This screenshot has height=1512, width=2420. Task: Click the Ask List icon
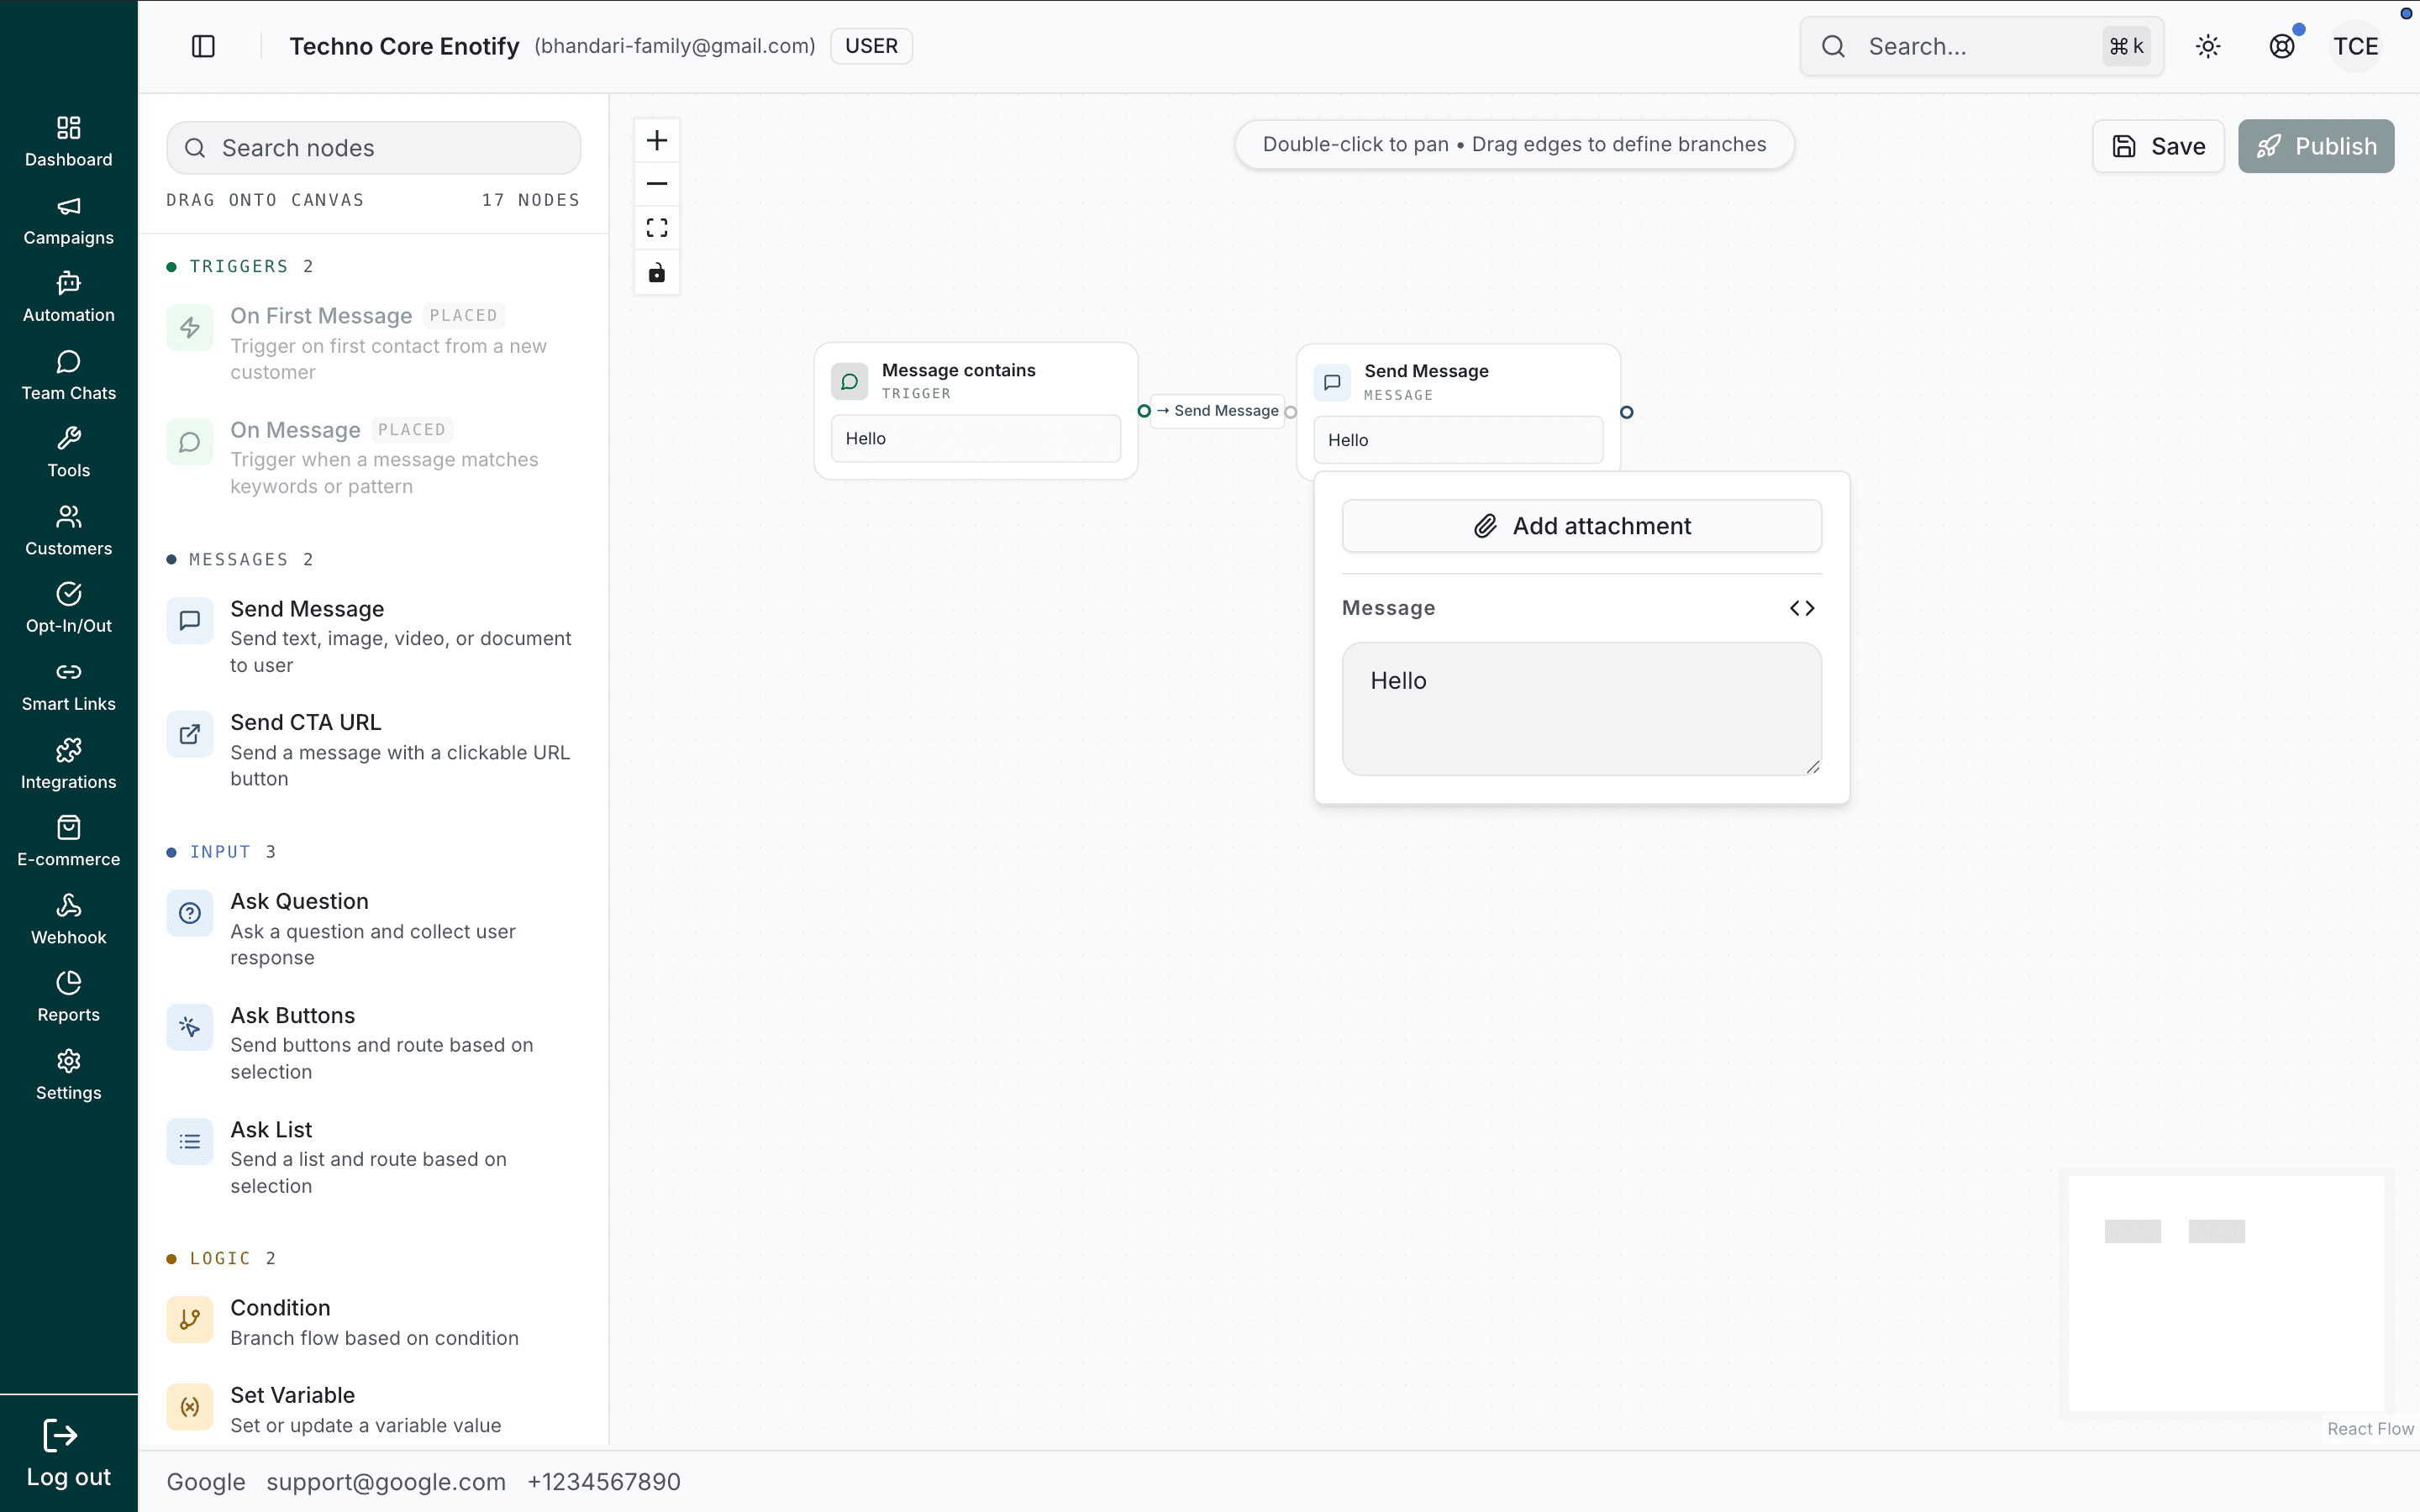pyautogui.click(x=189, y=1142)
